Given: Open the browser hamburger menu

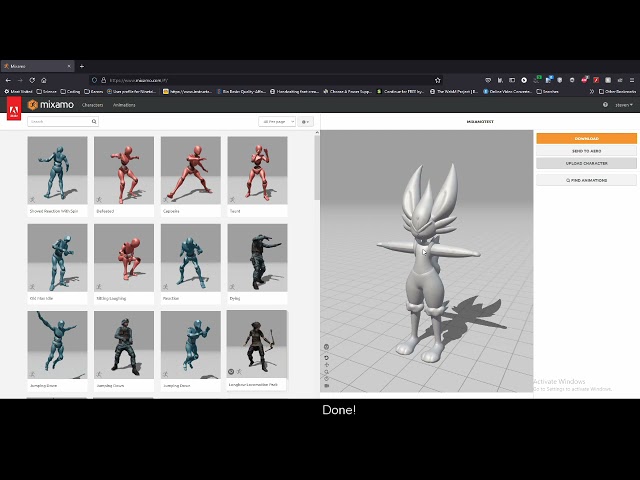Looking at the screenshot, I should pyautogui.click(x=632, y=80).
